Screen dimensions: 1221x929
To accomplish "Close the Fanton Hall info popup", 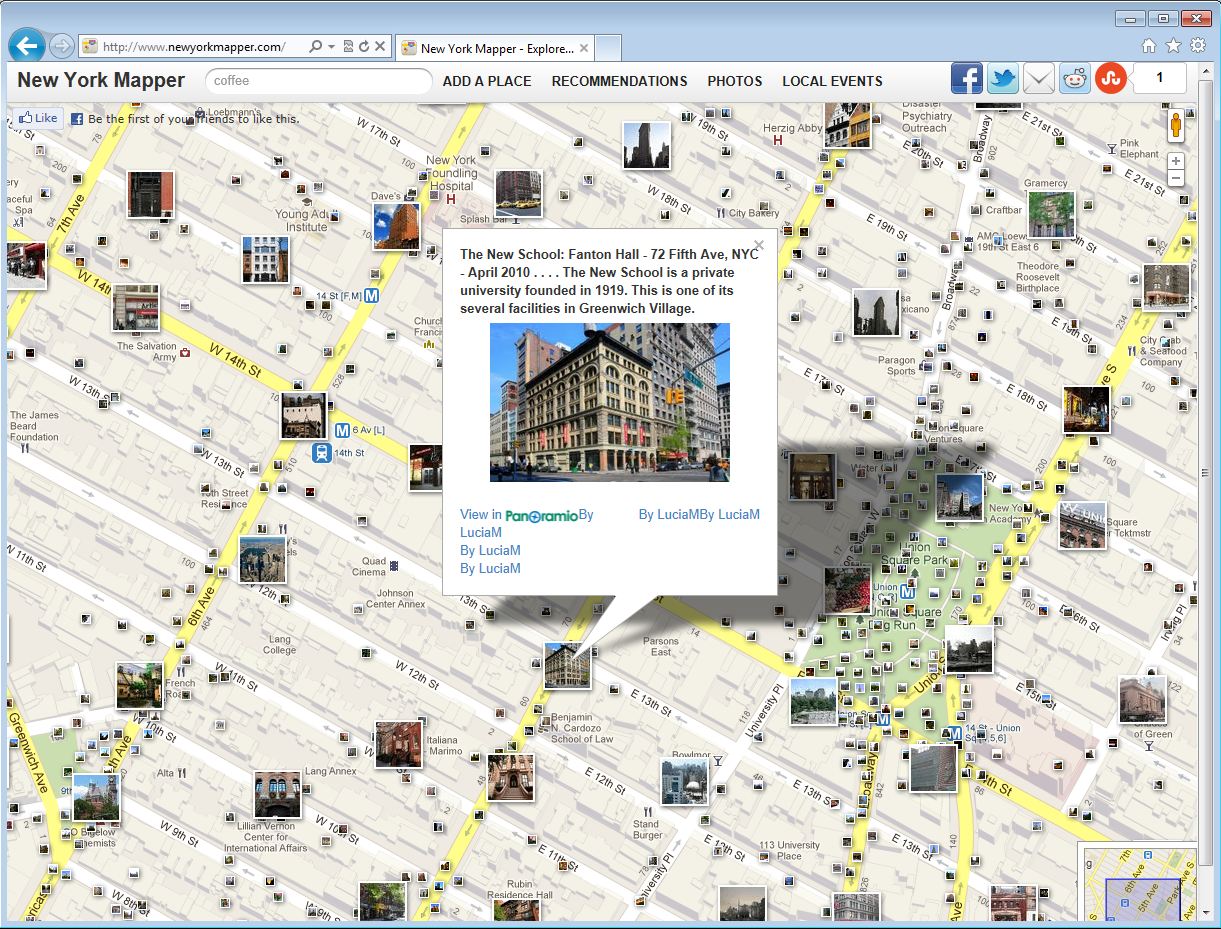I will click(x=759, y=245).
